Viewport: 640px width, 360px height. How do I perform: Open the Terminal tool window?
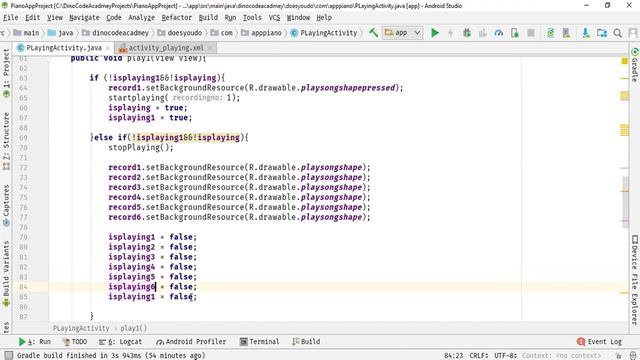click(260, 342)
